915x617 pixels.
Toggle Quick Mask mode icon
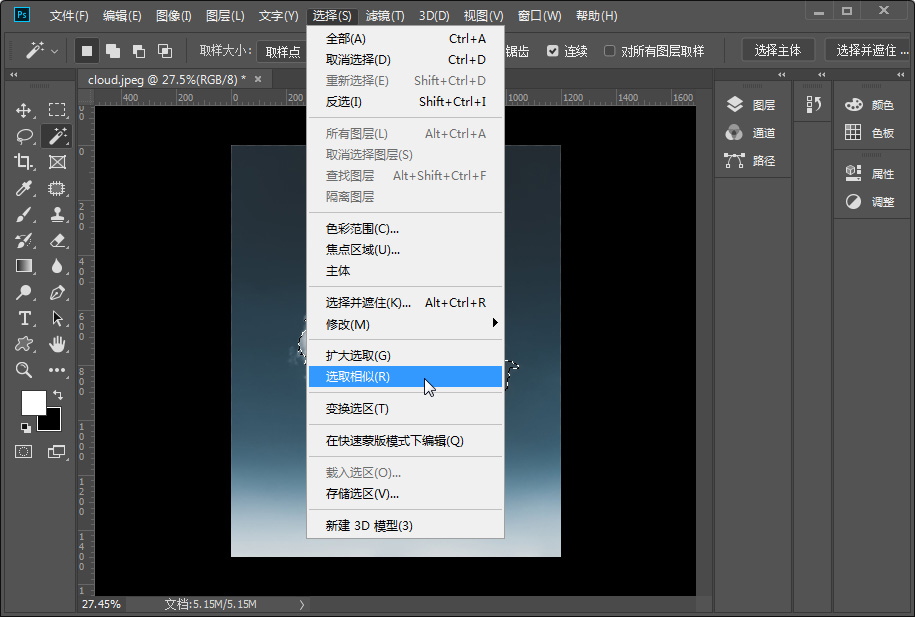pos(24,451)
